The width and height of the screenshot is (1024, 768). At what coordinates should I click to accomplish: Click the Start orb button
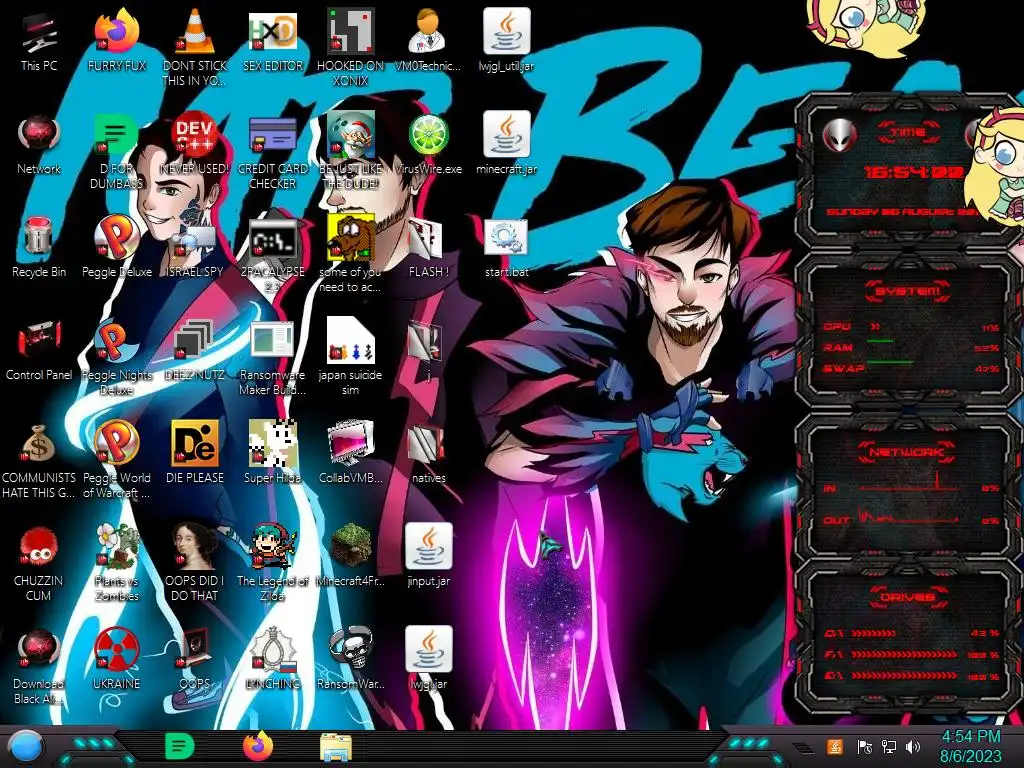[x=26, y=747]
